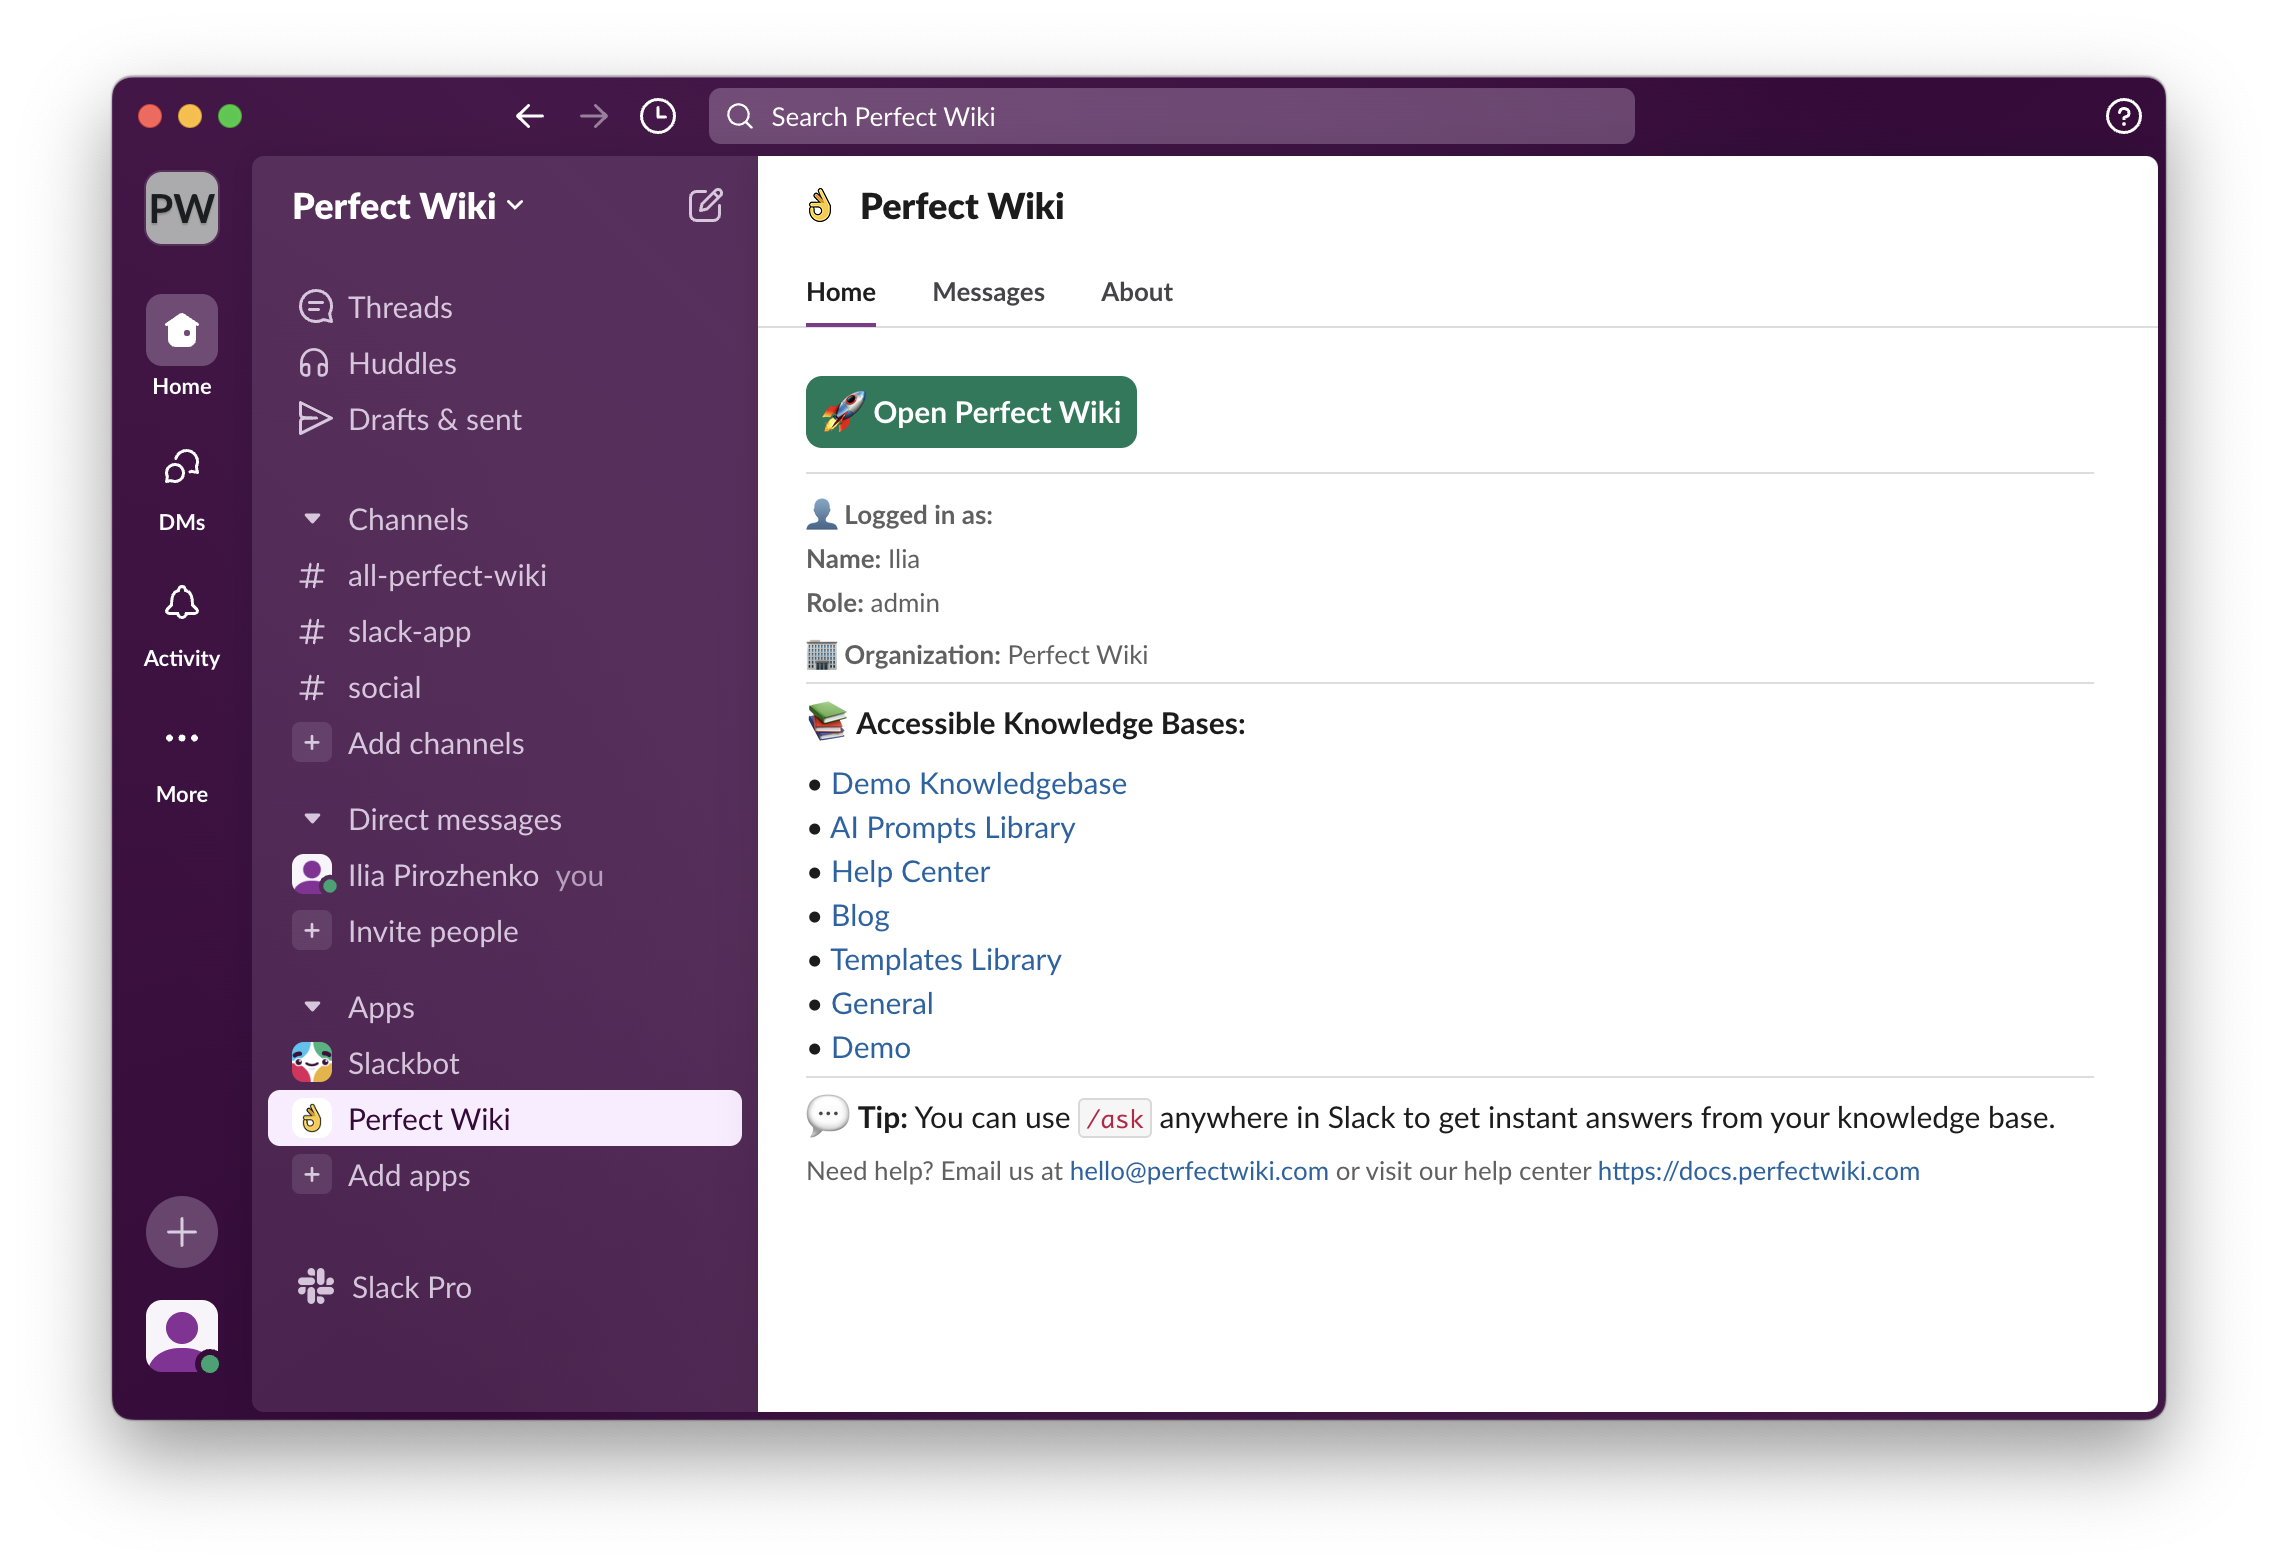Open your profile avatar at the bottom
This screenshot has width=2278, height=1568.
181,1336
